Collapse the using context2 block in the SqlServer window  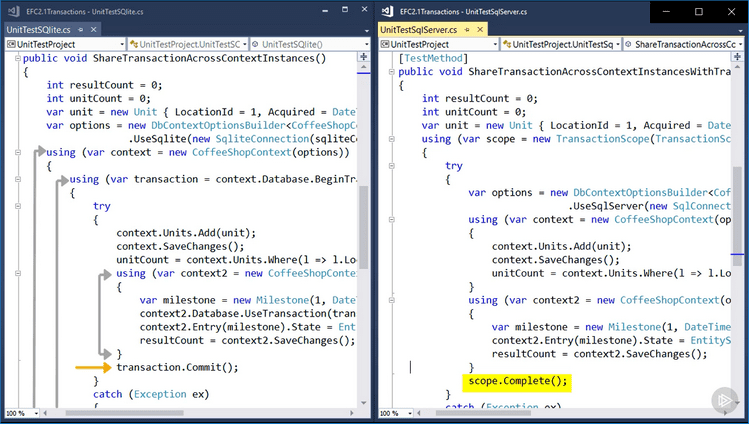392,300
